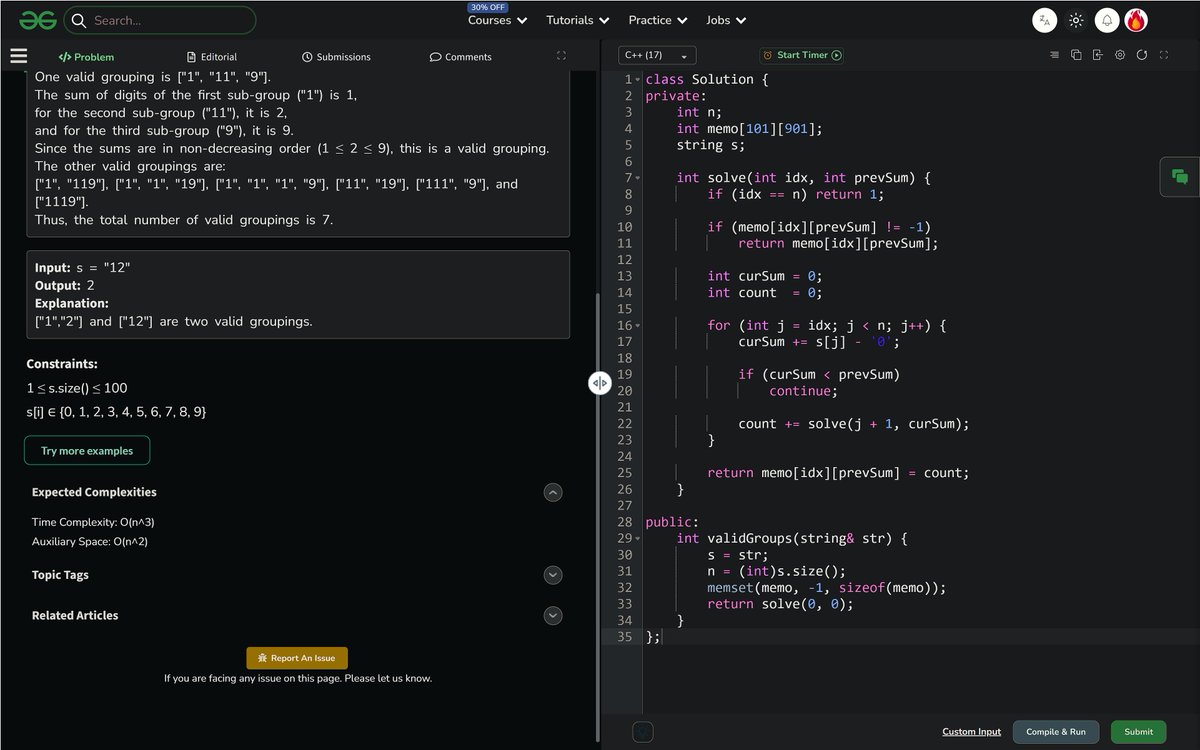Open editor settings gear
The width and height of the screenshot is (1200, 750).
(x=1120, y=55)
